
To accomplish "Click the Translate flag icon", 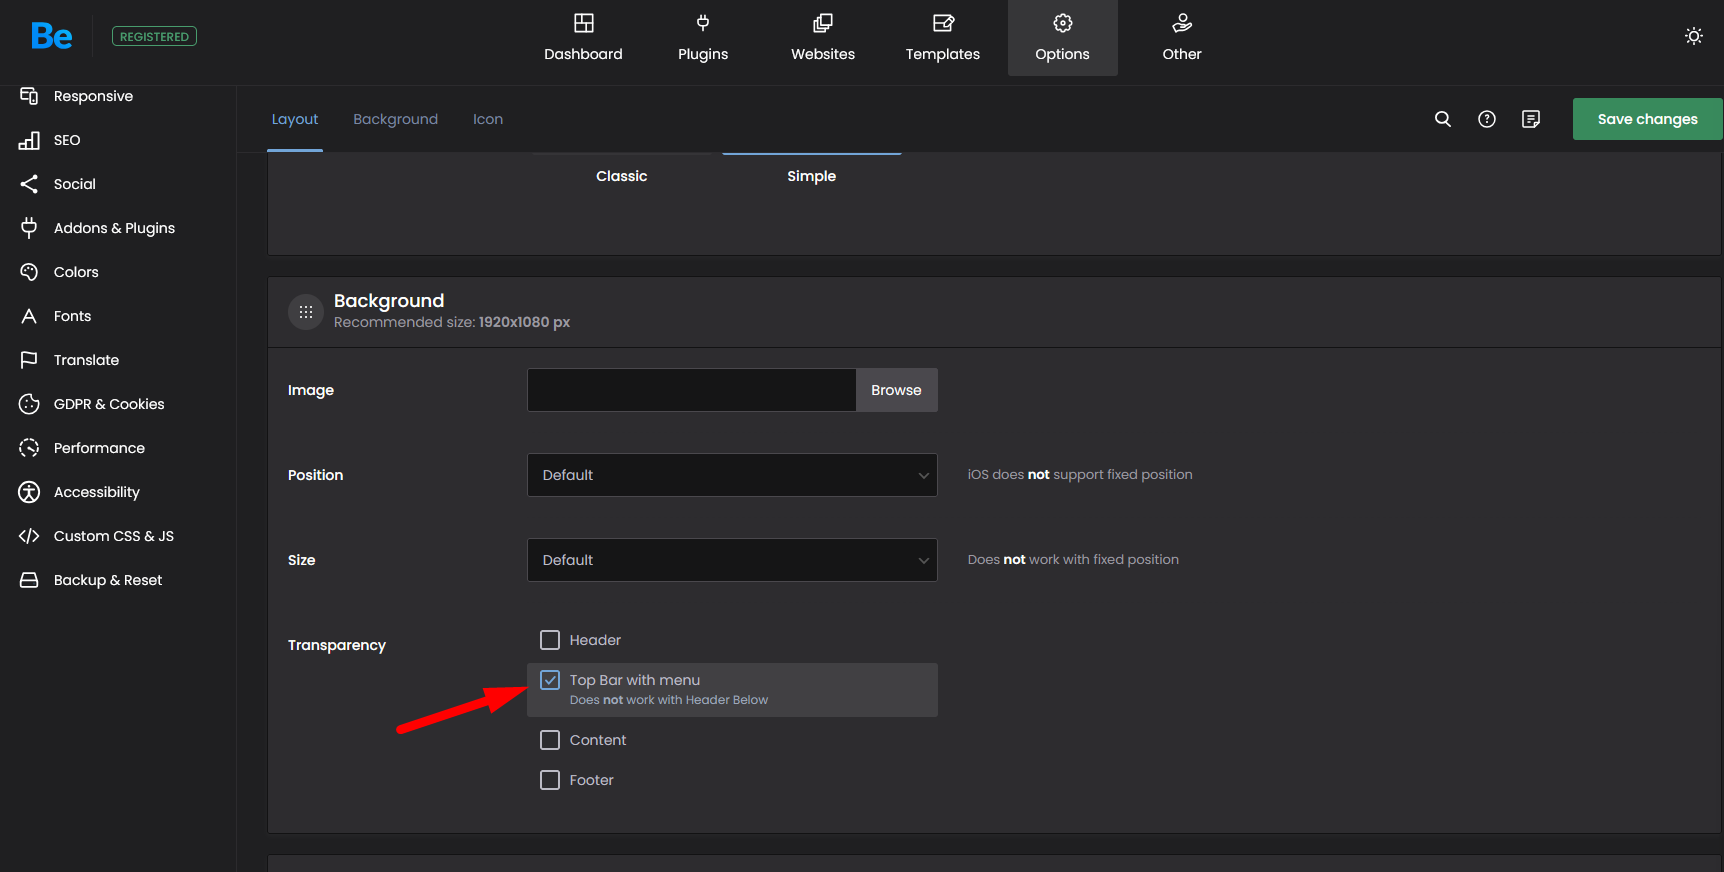I will [x=29, y=360].
